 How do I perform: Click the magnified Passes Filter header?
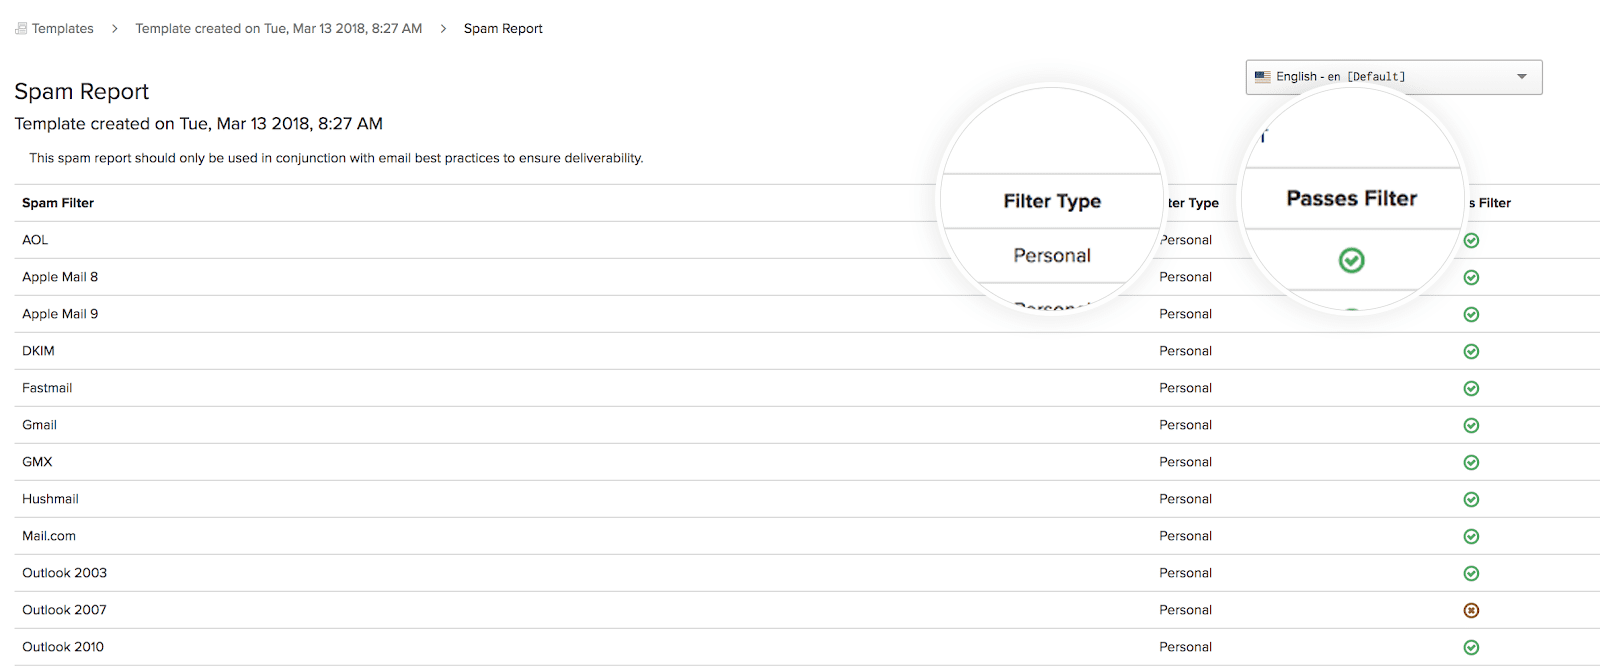(1351, 198)
